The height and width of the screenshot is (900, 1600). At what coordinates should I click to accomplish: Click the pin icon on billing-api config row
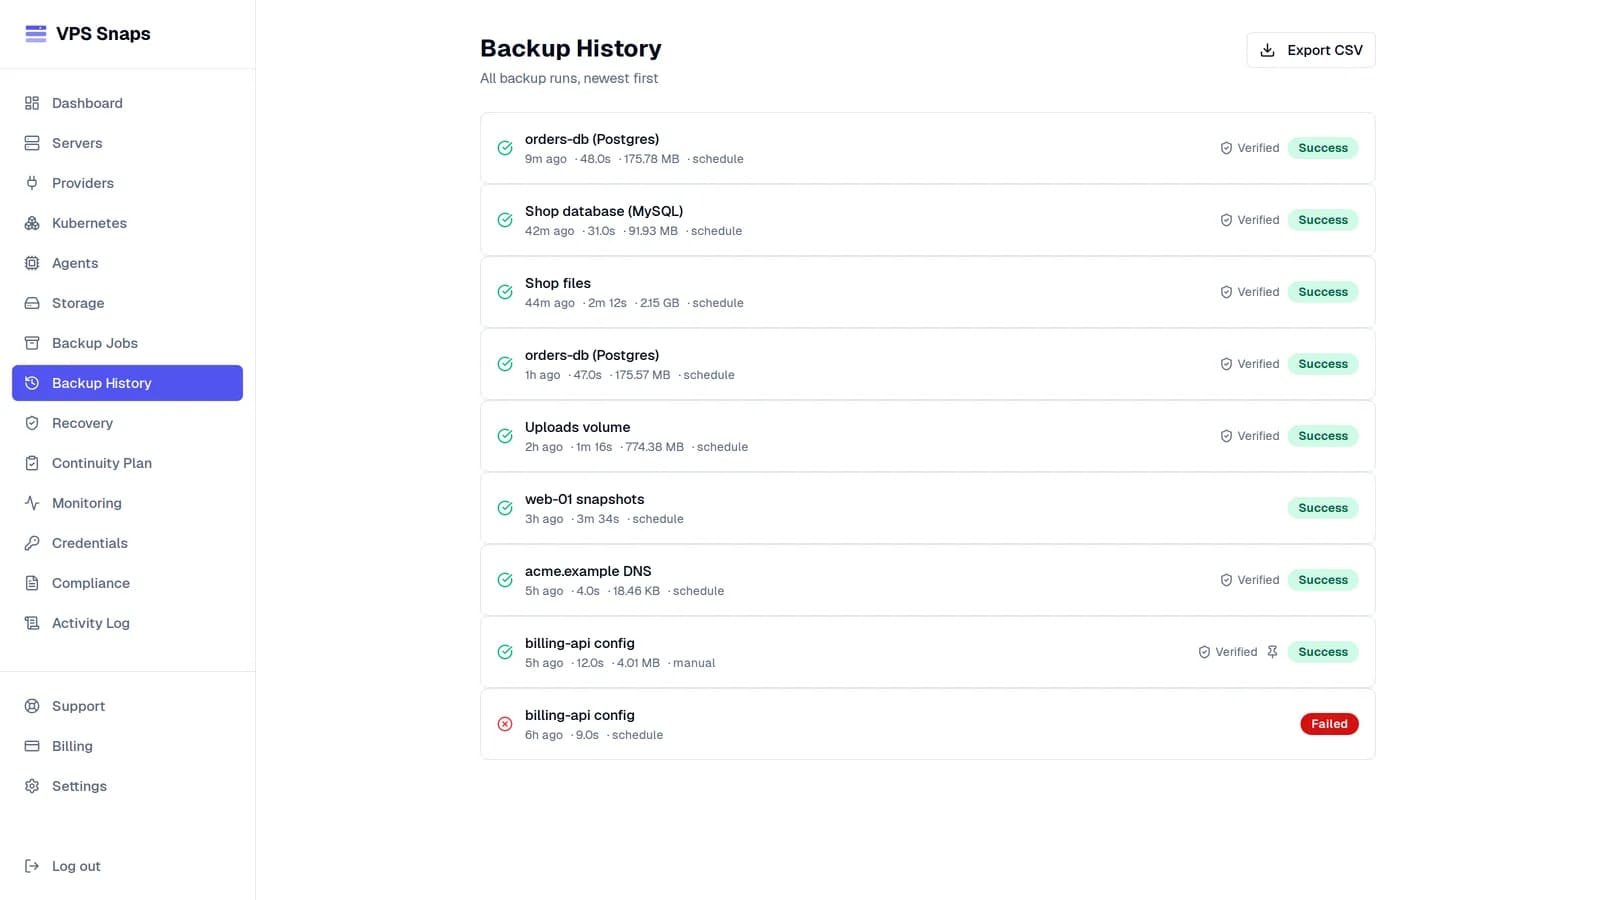(x=1272, y=652)
